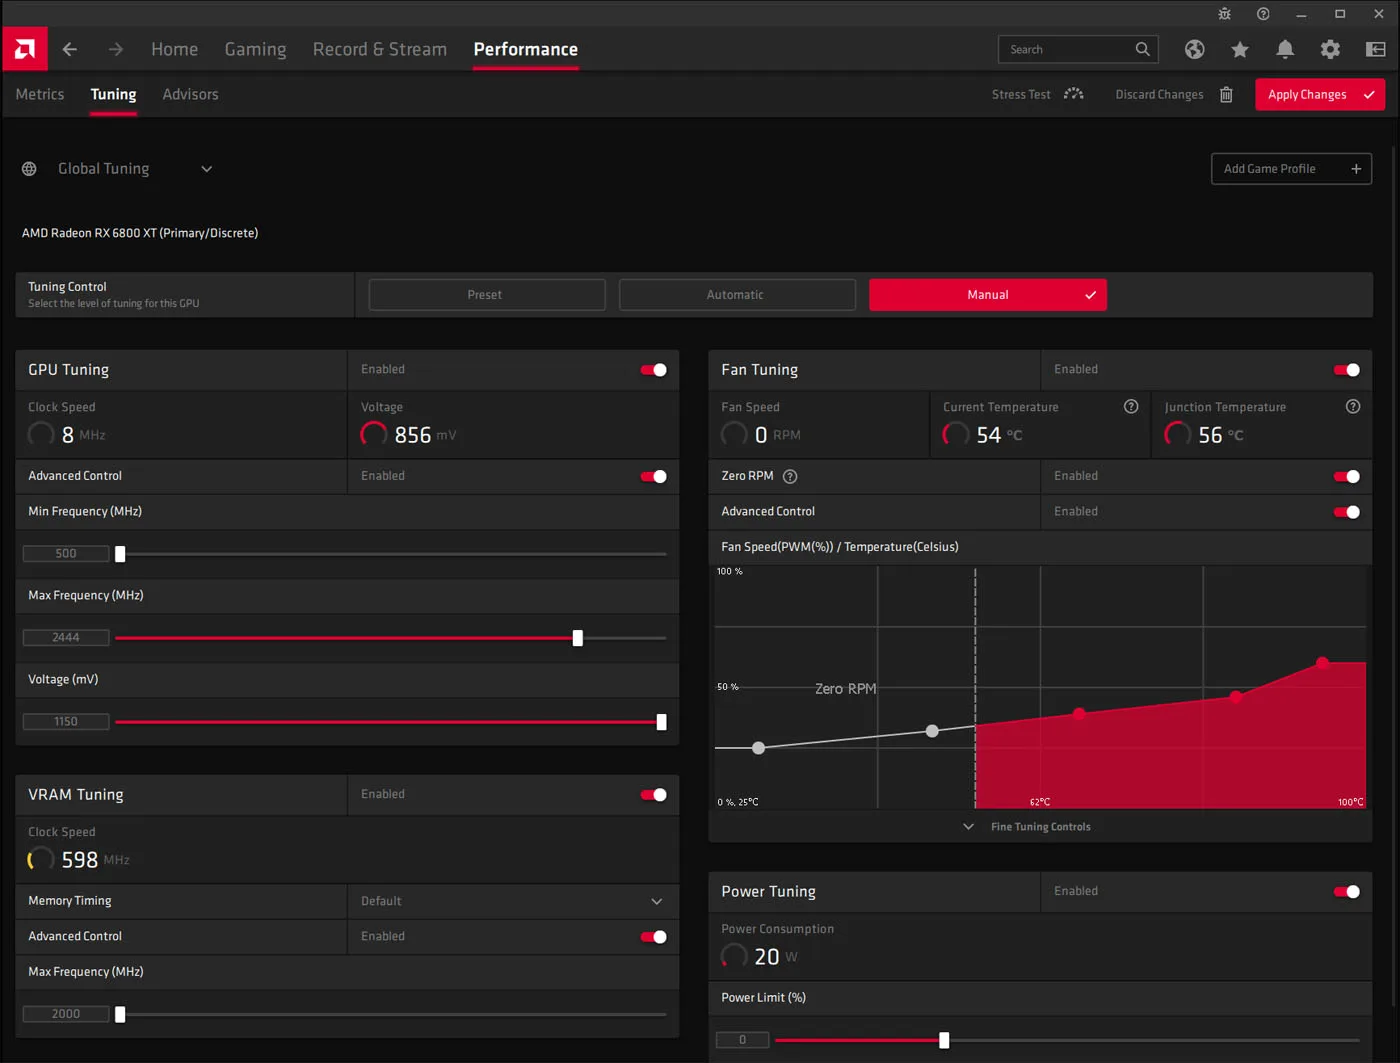
Task: Click Add Game Profile button
Action: 1291,169
